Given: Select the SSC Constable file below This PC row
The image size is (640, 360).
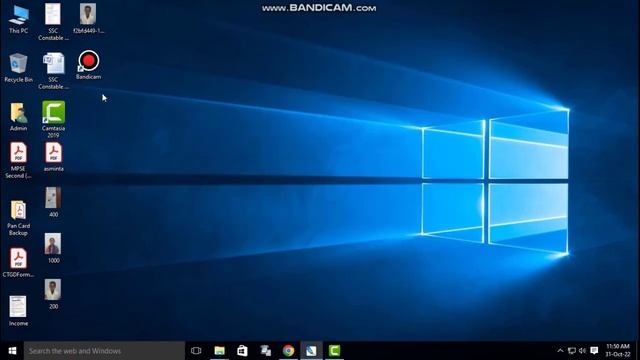Looking at the screenshot, I should (53, 71).
